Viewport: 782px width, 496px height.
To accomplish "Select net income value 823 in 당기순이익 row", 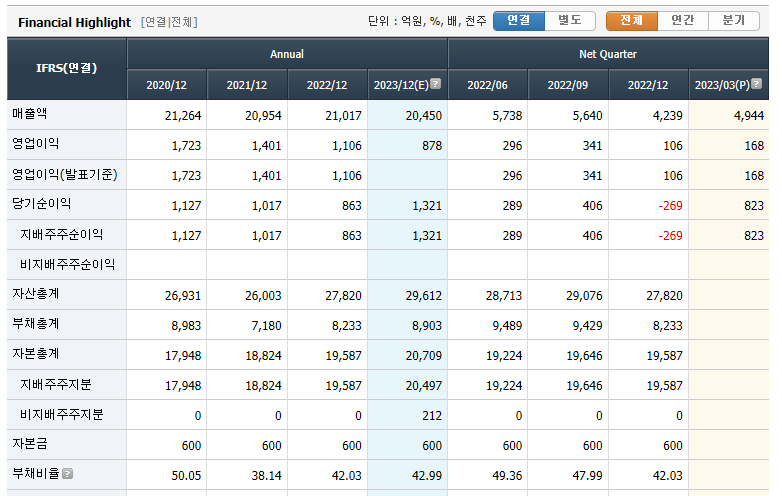I will click(754, 205).
